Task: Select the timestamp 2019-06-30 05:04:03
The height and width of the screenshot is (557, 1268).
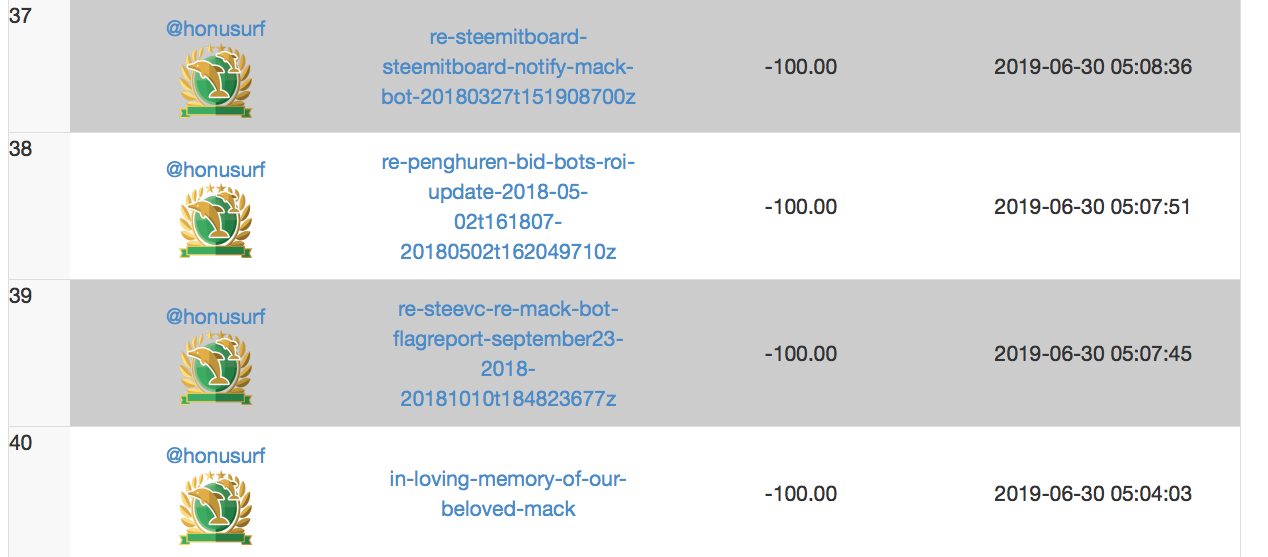Action: pos(1093,494)
